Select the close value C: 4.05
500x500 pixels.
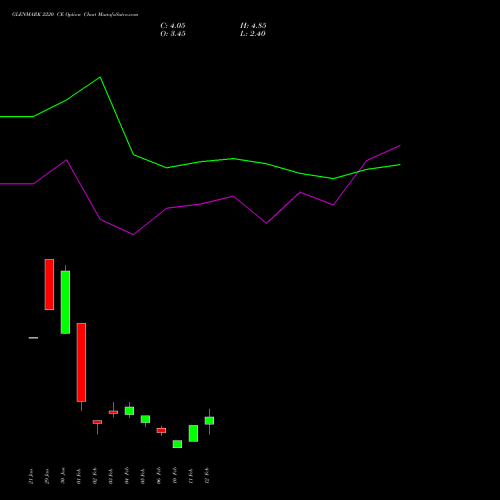[173, 26]
